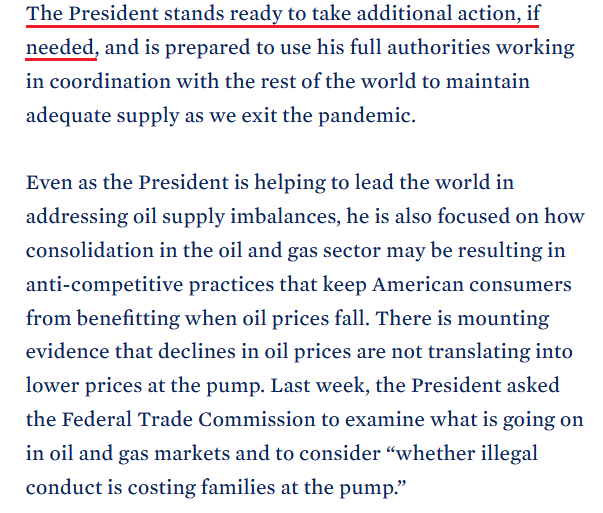Screen dimensions: 603x513
Task: Click 'Federal Trade Commission' in the text
Action: [189, 419]
